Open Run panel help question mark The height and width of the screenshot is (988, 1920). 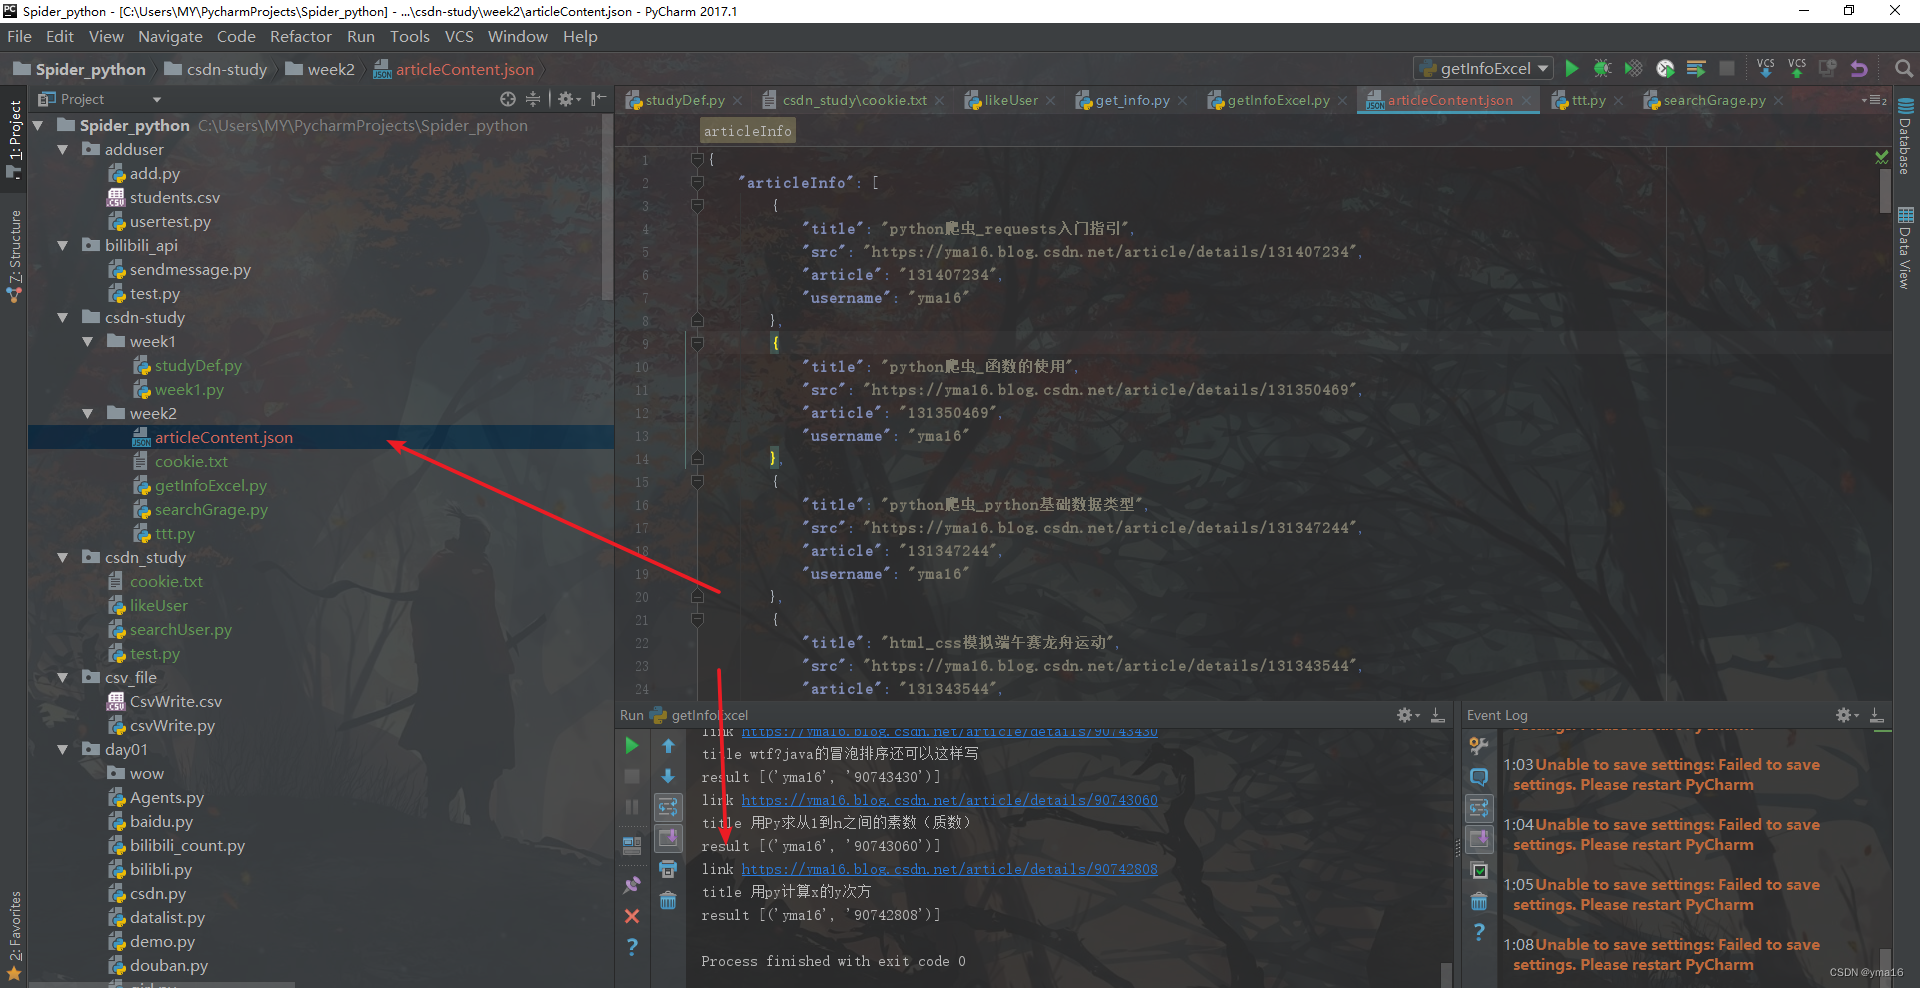[x=632, y=946]
